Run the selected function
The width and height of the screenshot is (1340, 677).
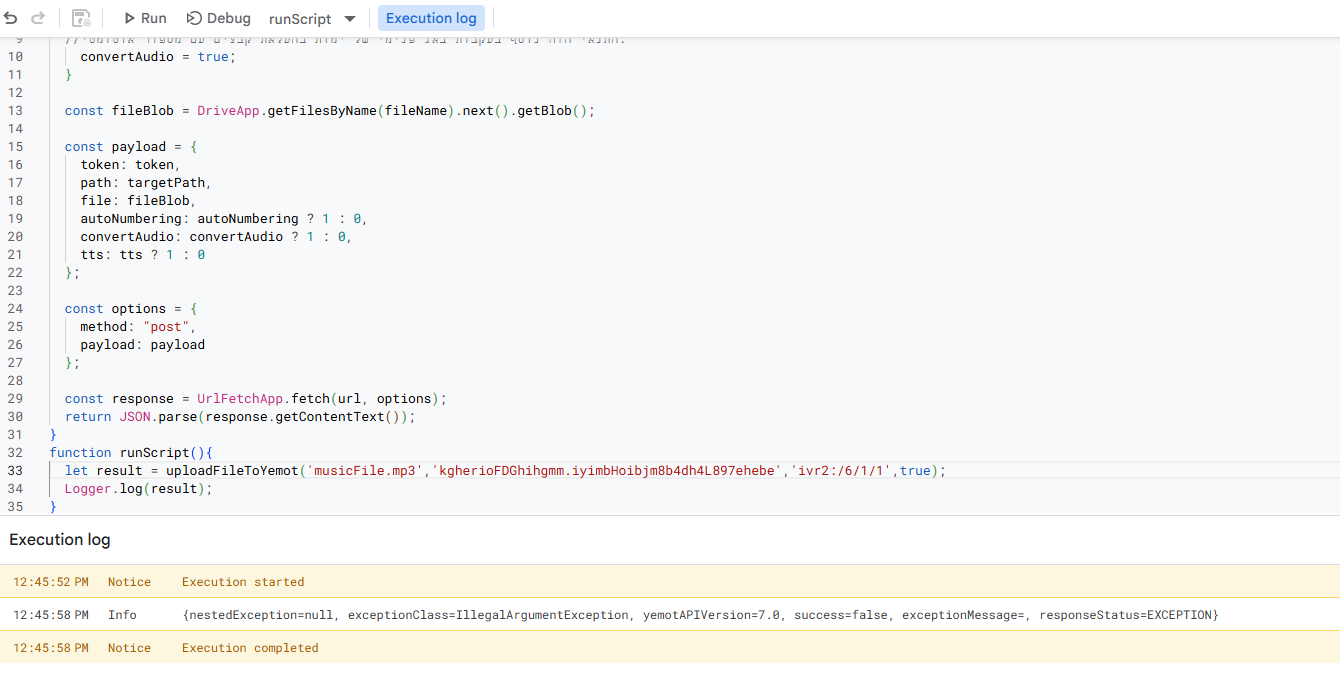click(145, 18)
